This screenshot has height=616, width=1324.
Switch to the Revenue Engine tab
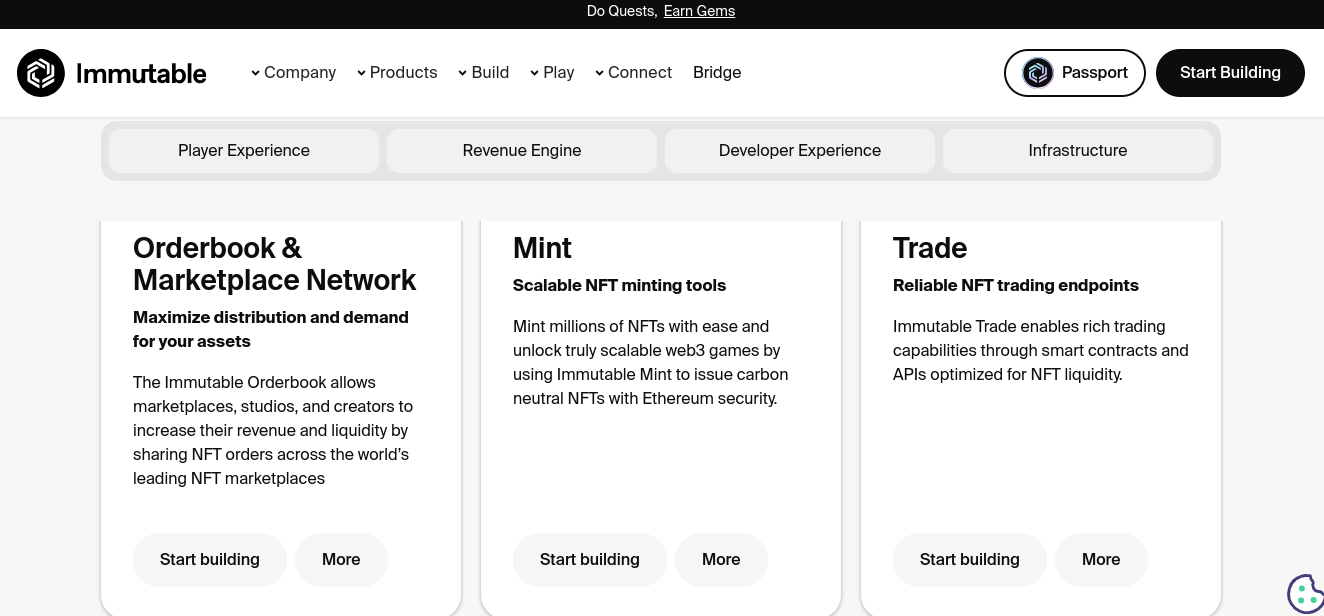(x=522, y=151)
